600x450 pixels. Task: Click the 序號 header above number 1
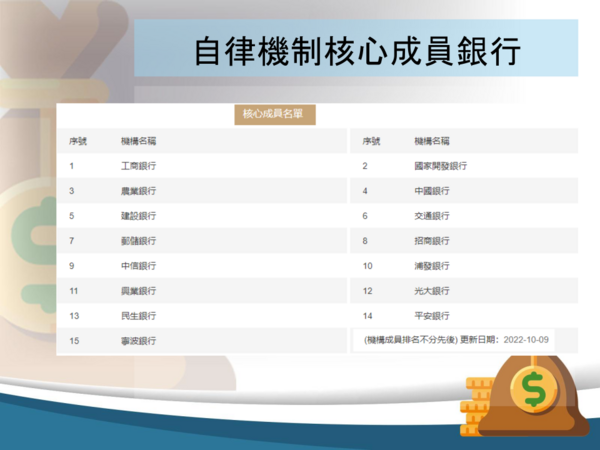pos(78,141)
